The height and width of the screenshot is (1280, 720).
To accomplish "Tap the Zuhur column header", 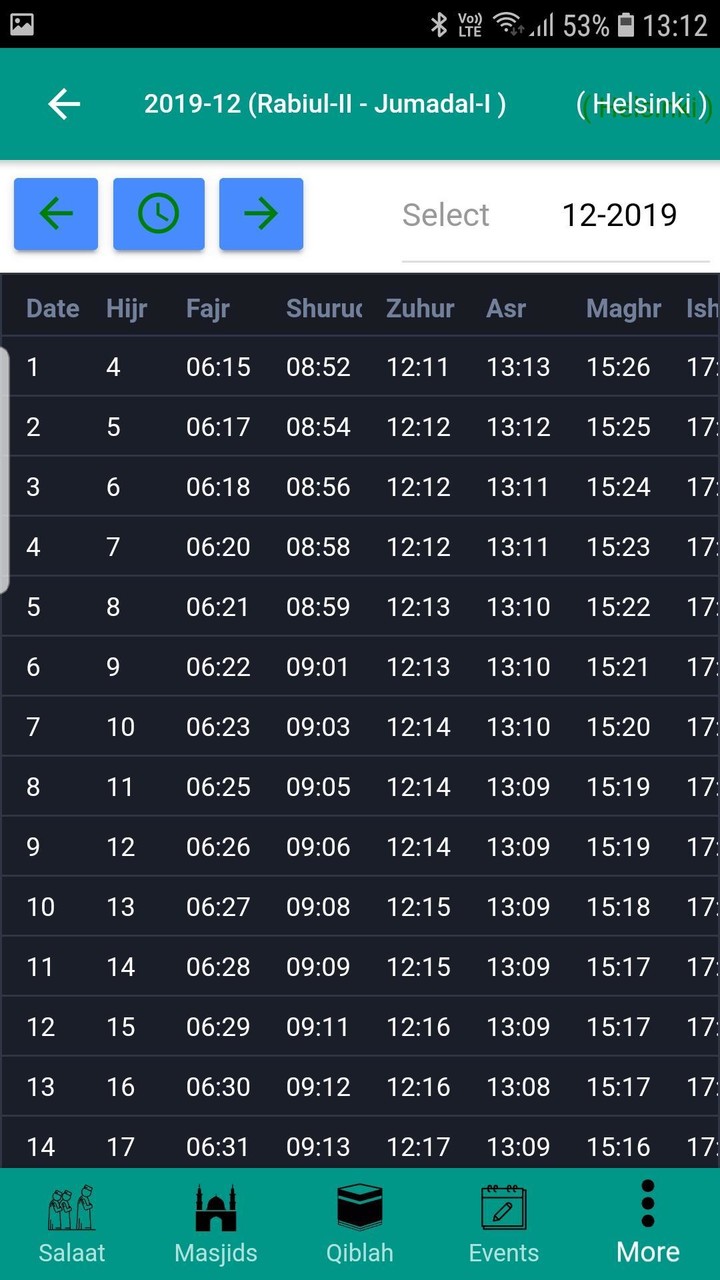I will click(420, 308).
